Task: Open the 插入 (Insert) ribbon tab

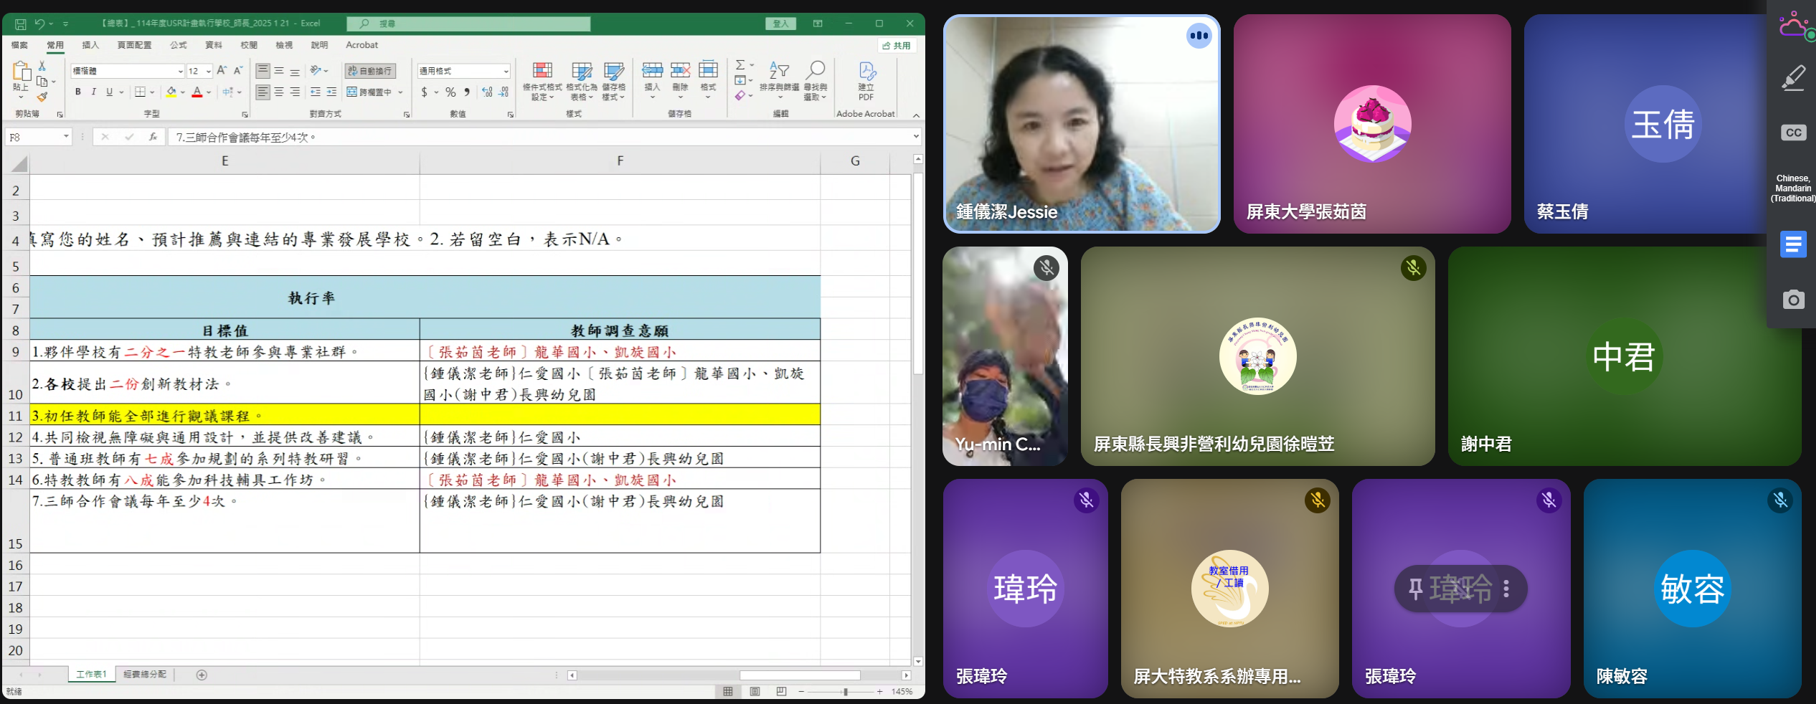Action: (90, 45)
